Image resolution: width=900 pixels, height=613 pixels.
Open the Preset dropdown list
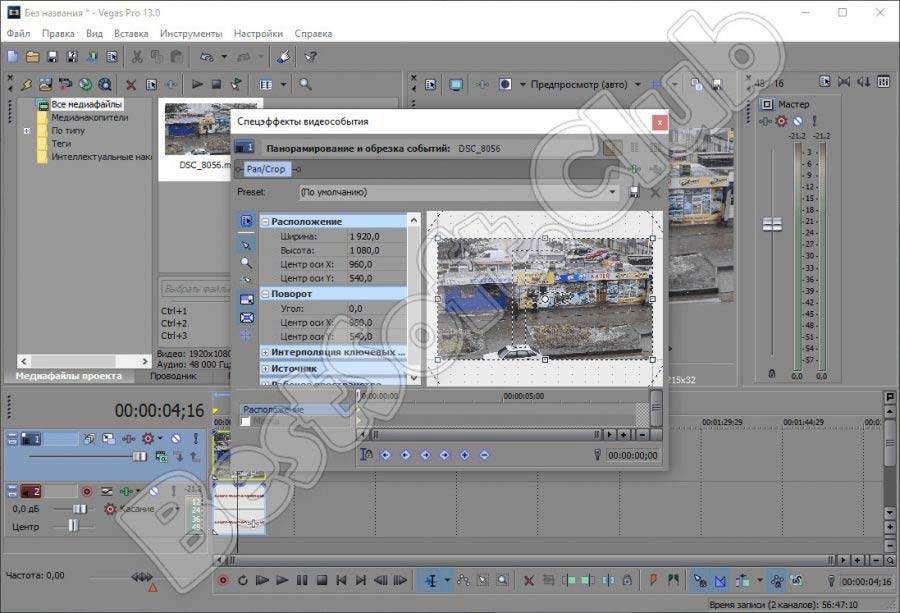[613, 192]
